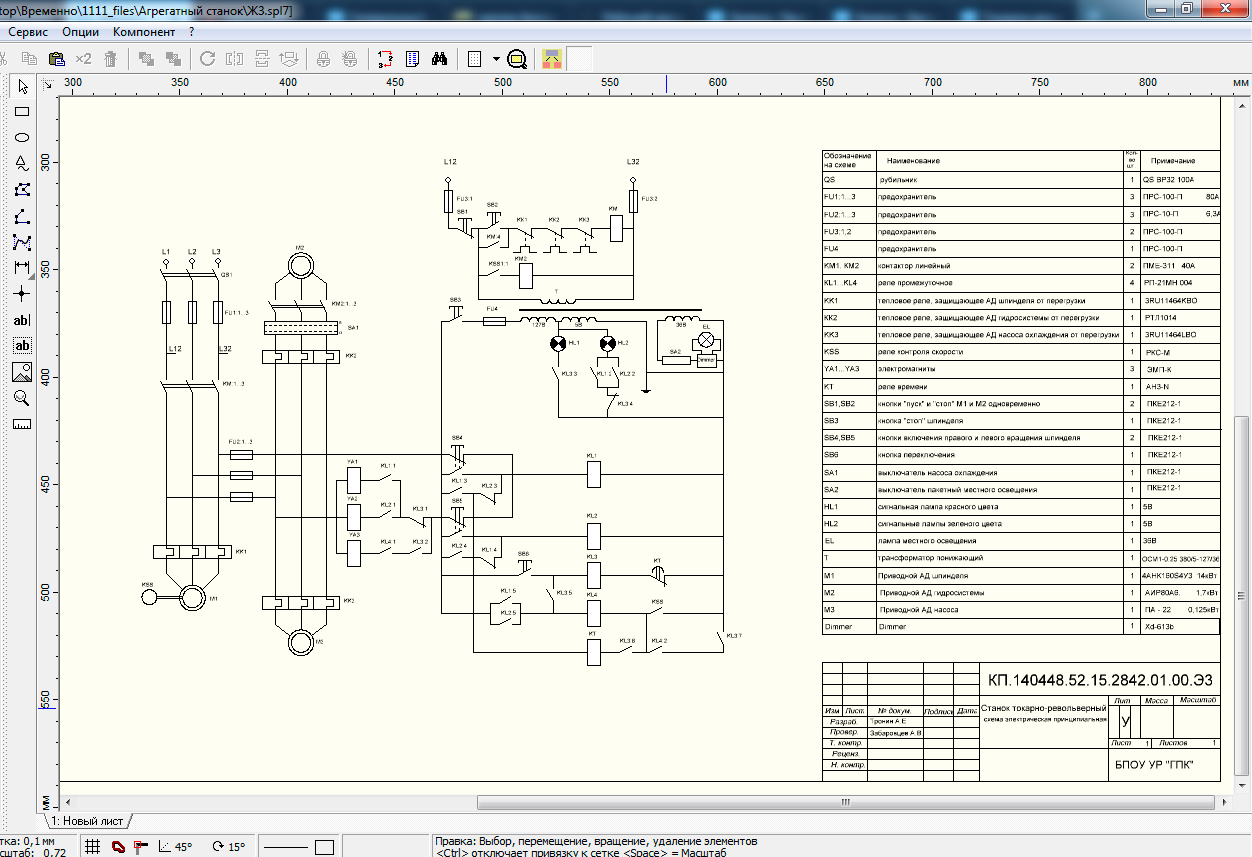
Task: Open the line style selector
Action: click(x=284, y=847)
